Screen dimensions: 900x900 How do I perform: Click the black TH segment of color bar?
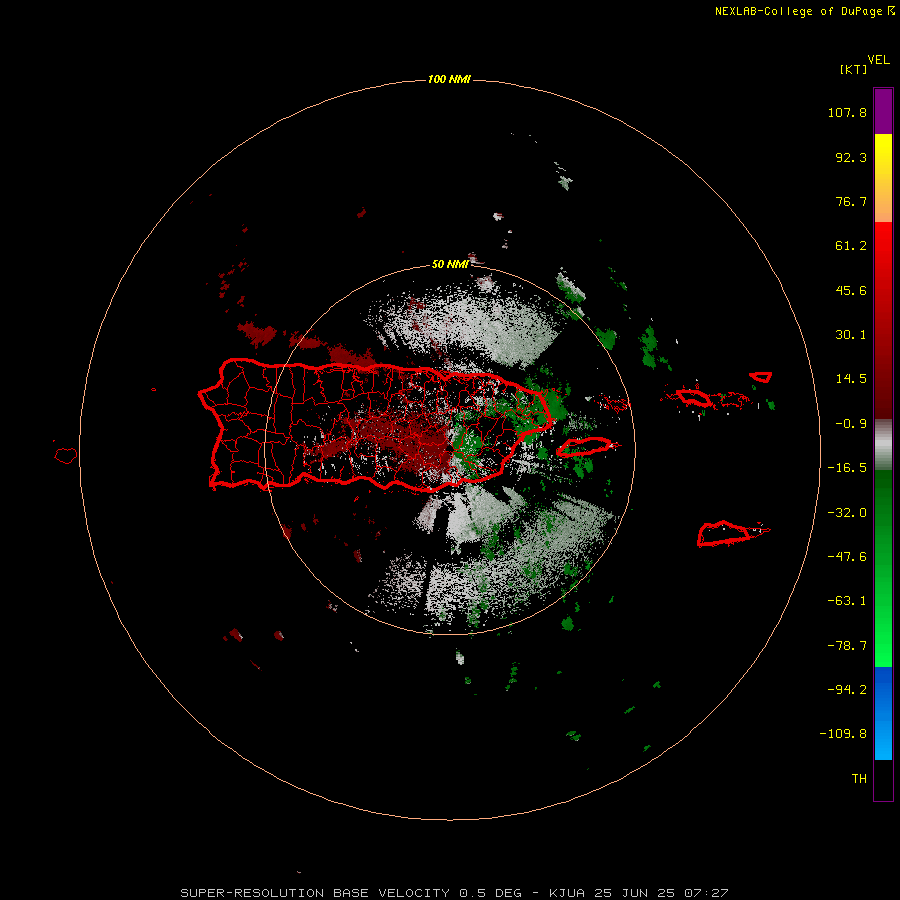point(883,779)
